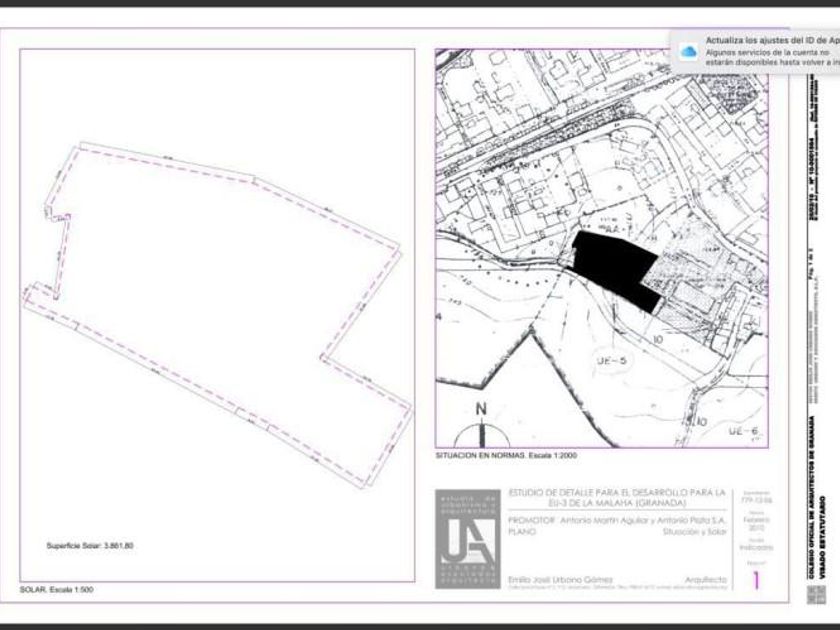Click the dashed solar plot outline drawing
This screenshot has height=630, width=840.
point(217,315)
